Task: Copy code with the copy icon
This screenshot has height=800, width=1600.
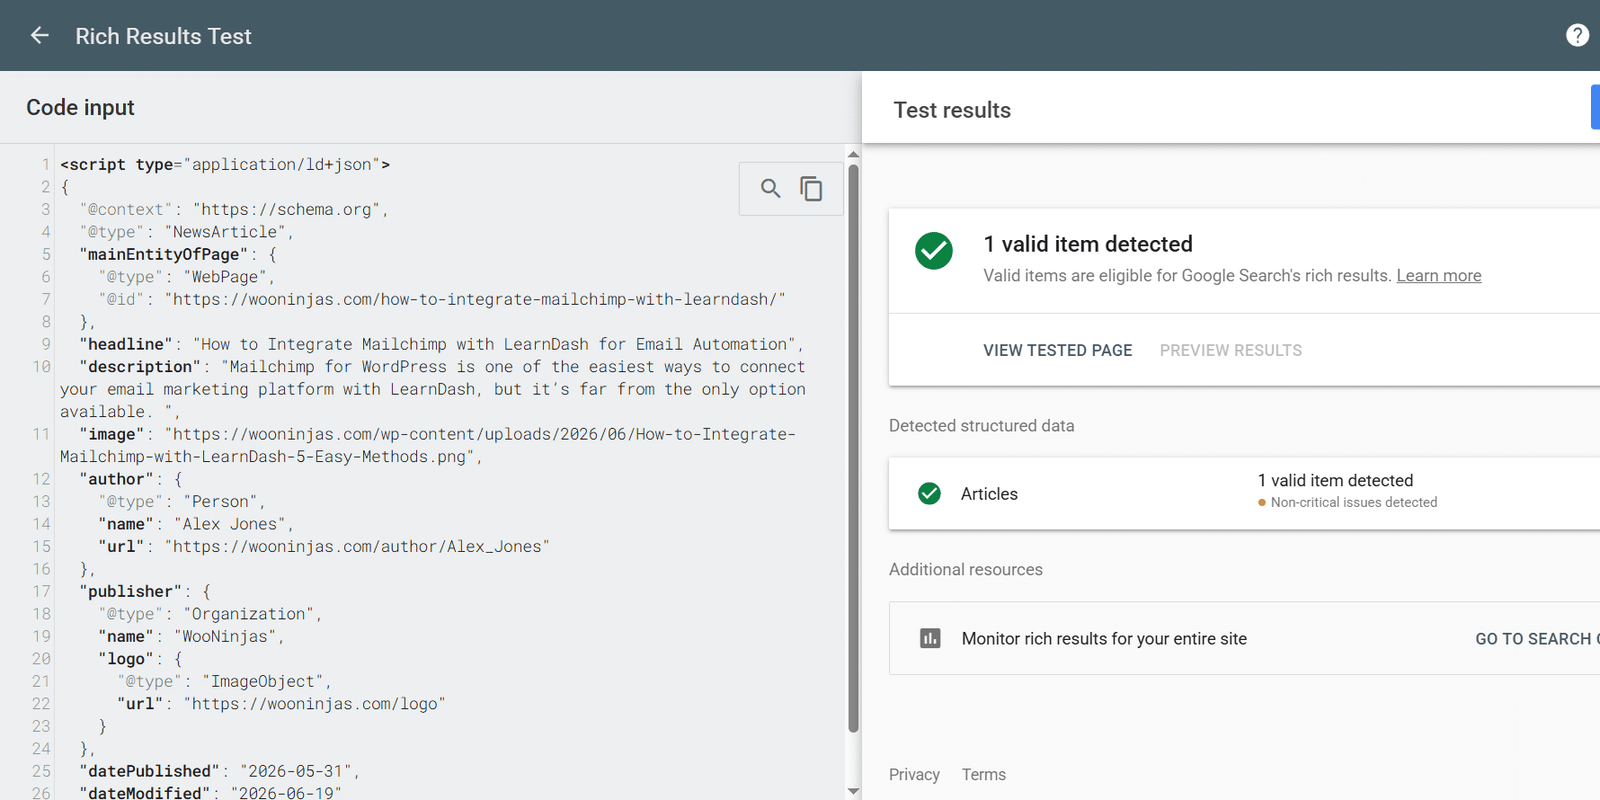Action: 811,188
